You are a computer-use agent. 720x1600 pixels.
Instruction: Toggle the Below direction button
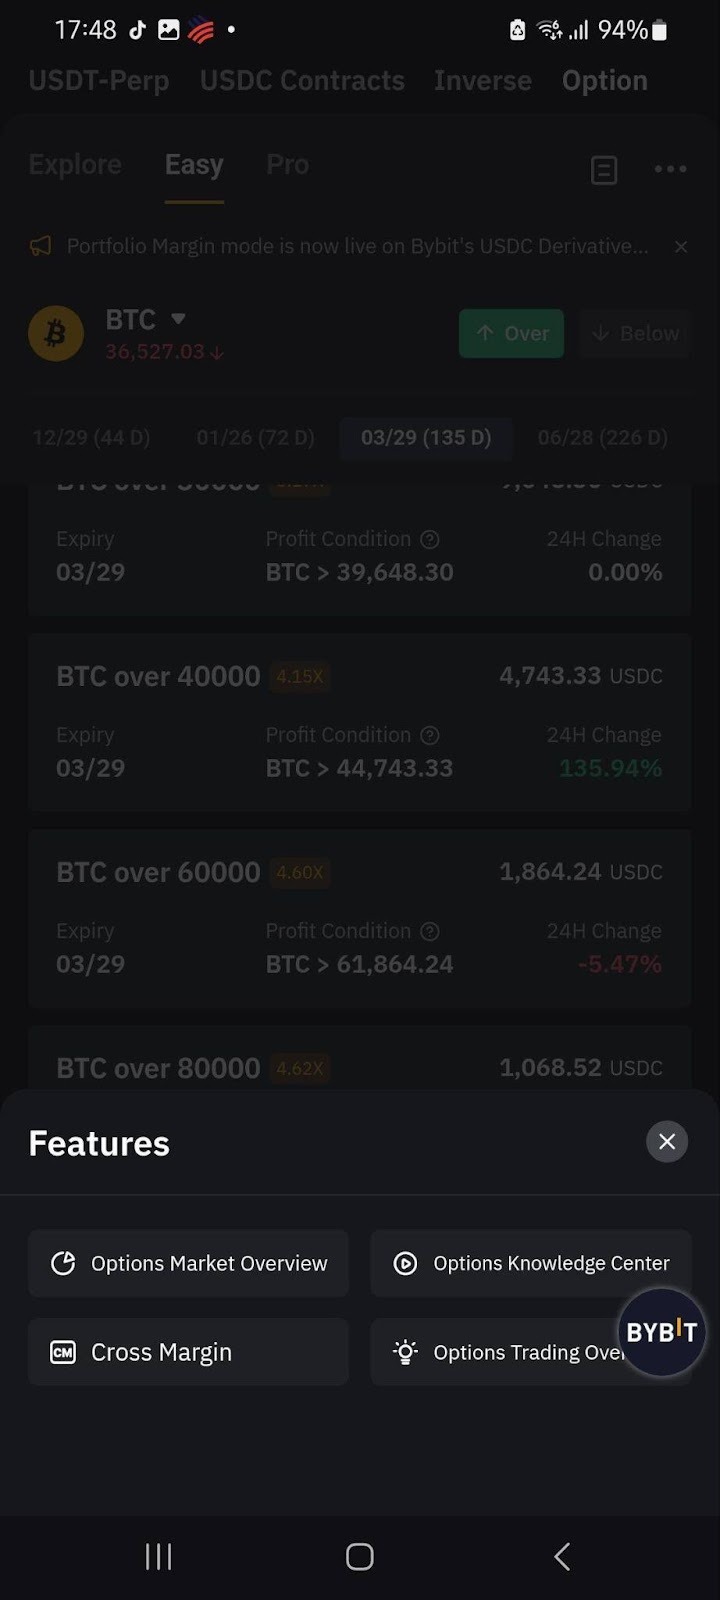coord(635,333)
